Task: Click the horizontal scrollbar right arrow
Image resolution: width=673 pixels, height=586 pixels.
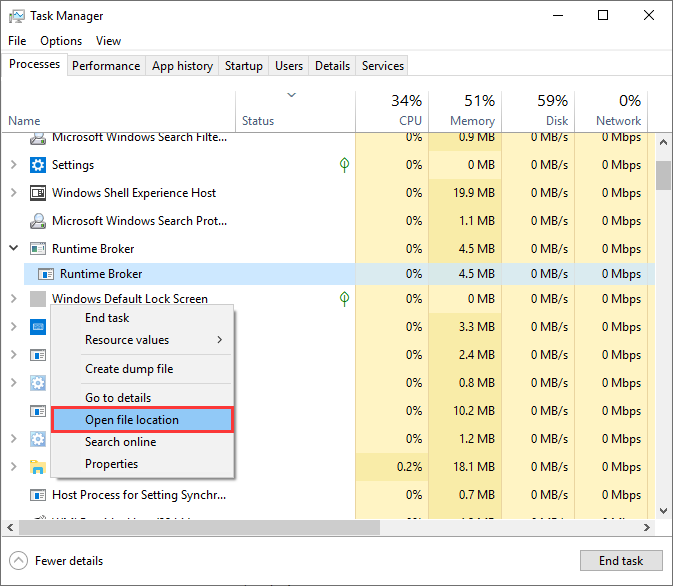Action: (x=647, y=528)
